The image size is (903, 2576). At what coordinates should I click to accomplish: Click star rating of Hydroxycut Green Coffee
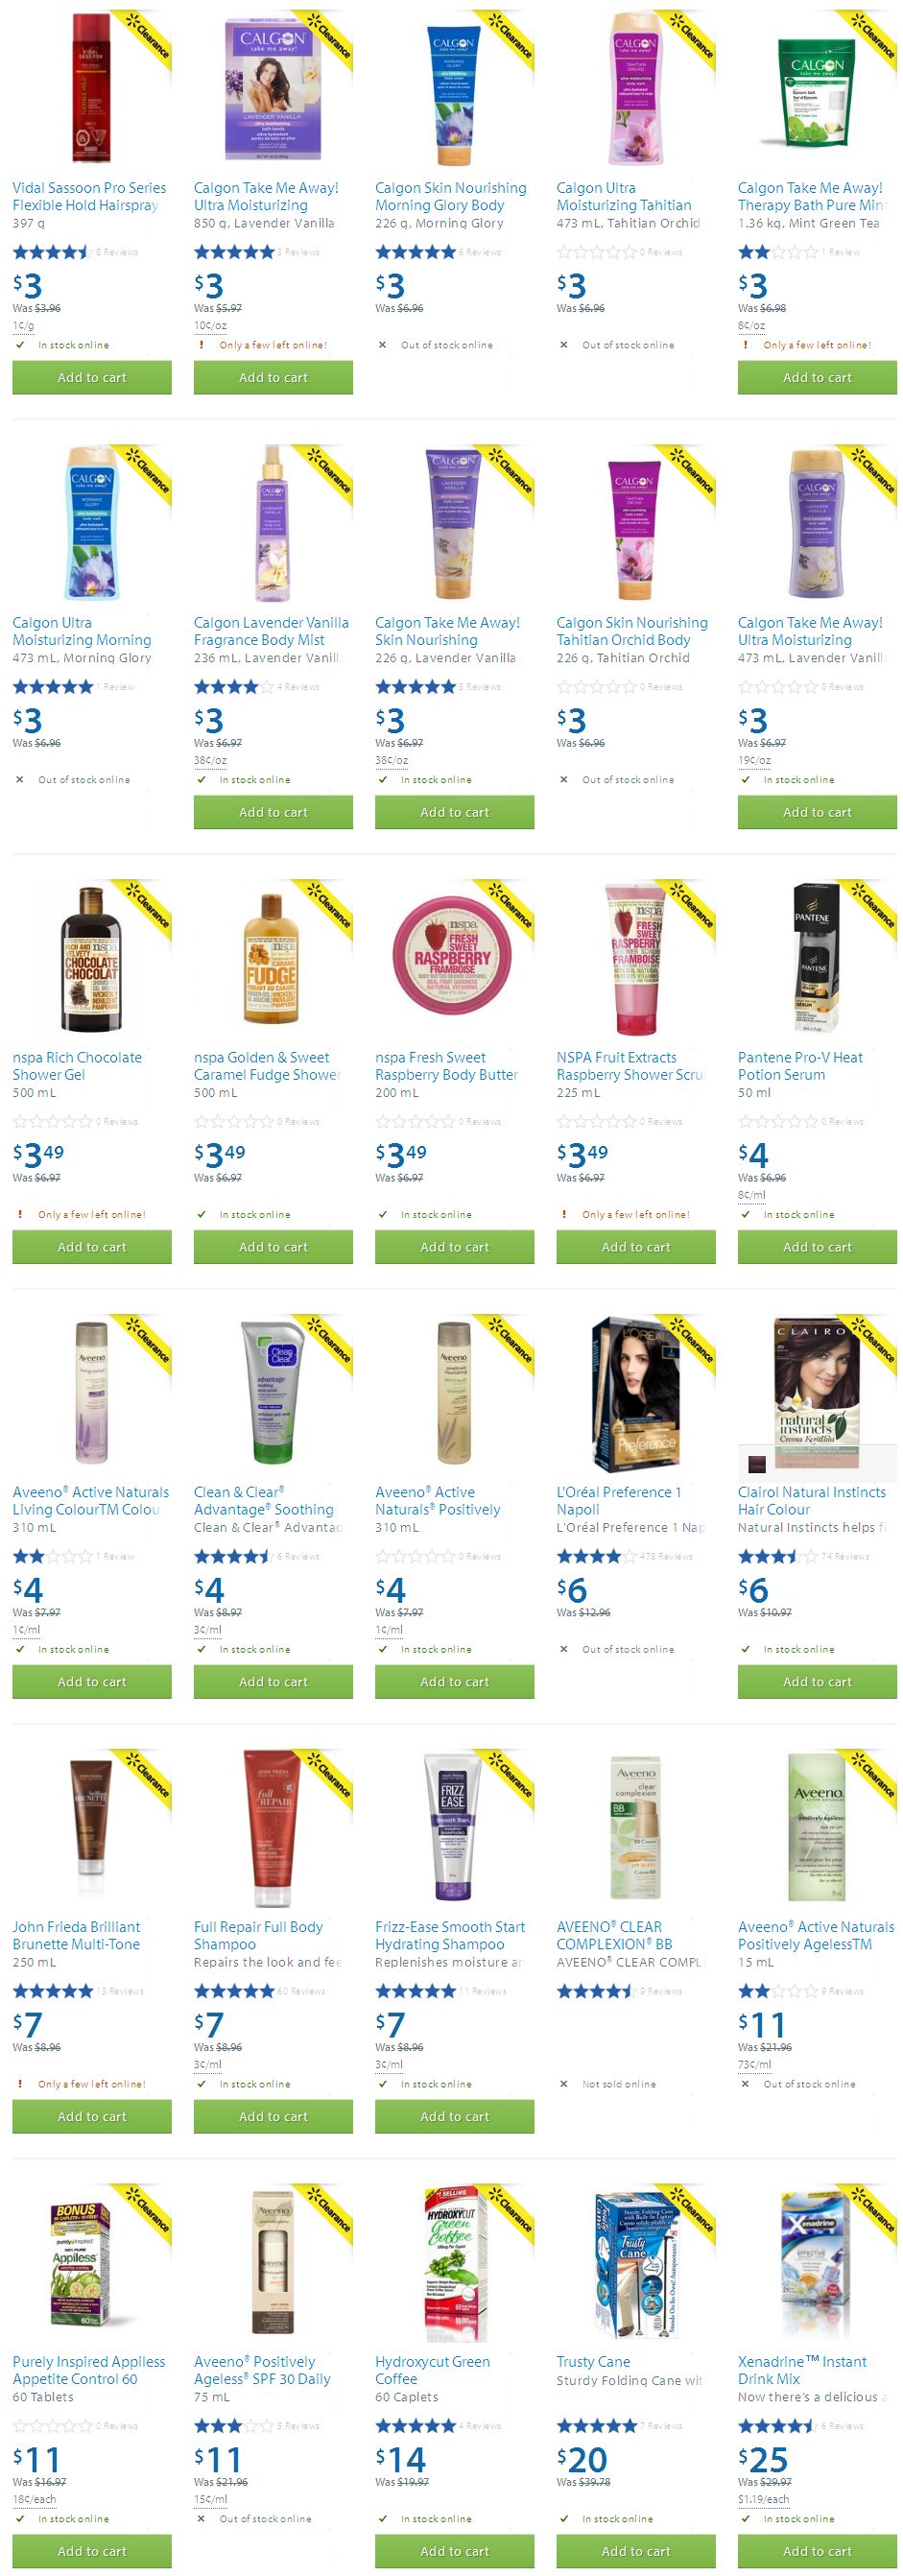pyautogui.click(x=415, y=2426)
